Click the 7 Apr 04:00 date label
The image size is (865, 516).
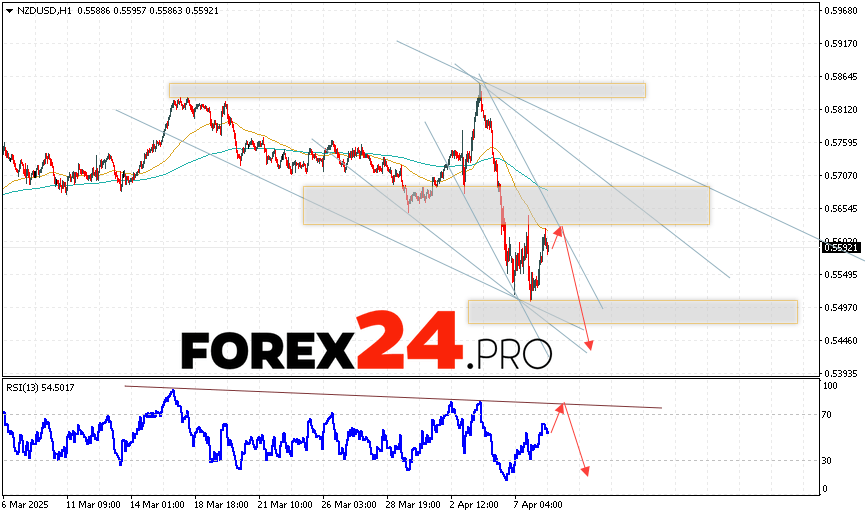(x=535, y=506)
